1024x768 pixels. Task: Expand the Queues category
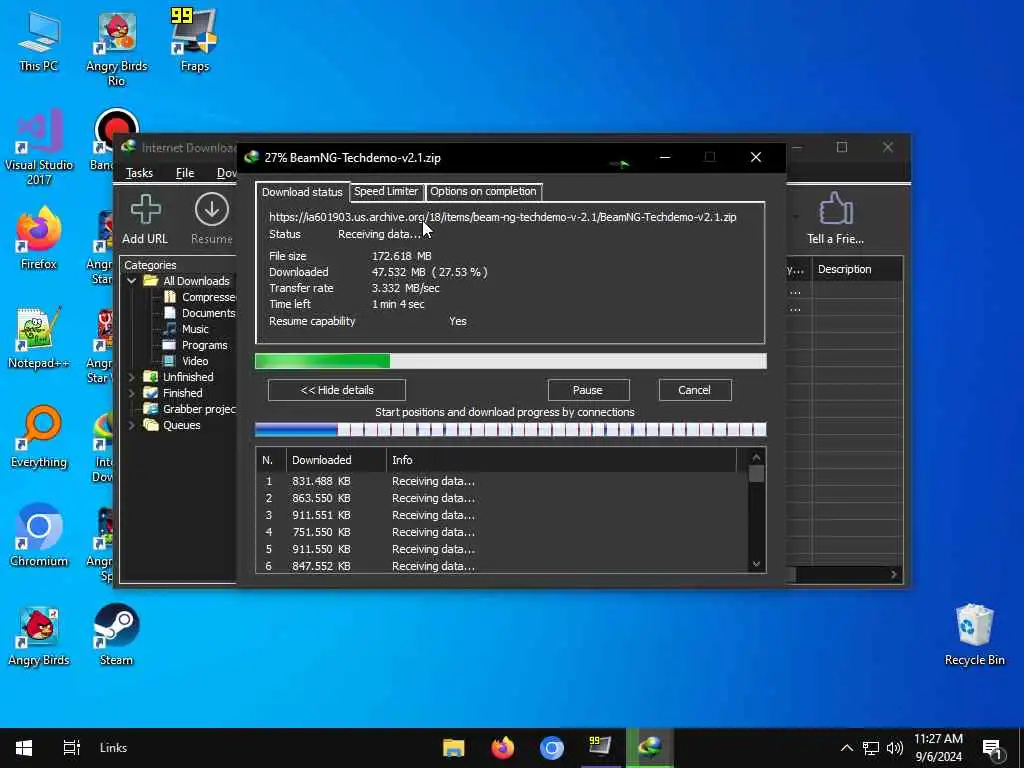click(131, 425)
